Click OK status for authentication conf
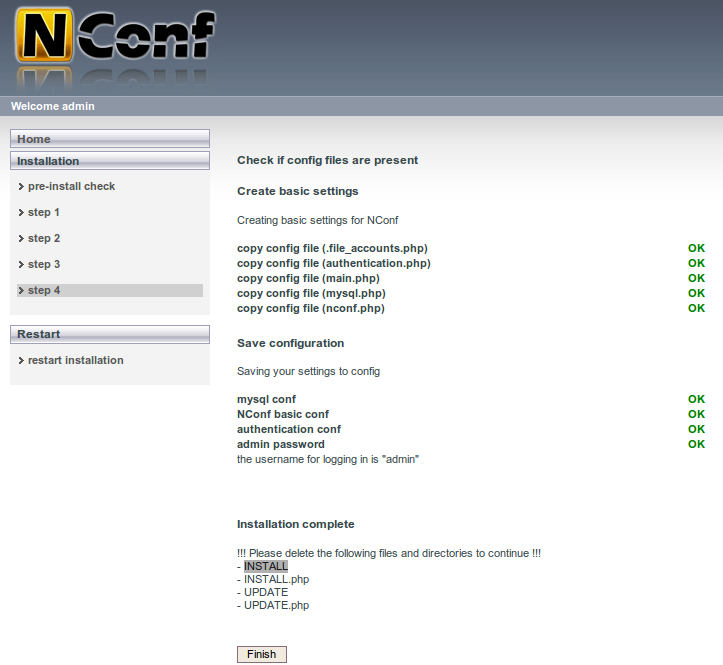The width and height of the screenshot is (723, 665). tap(696, 429)
